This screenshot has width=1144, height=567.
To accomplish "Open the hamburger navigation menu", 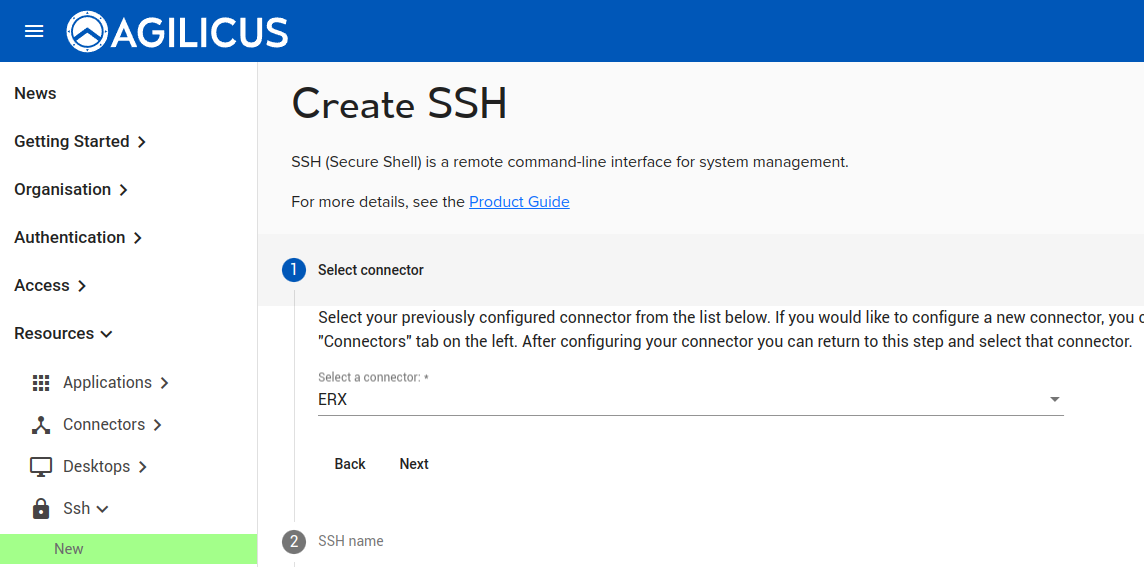I will click(x=34, y=31).
